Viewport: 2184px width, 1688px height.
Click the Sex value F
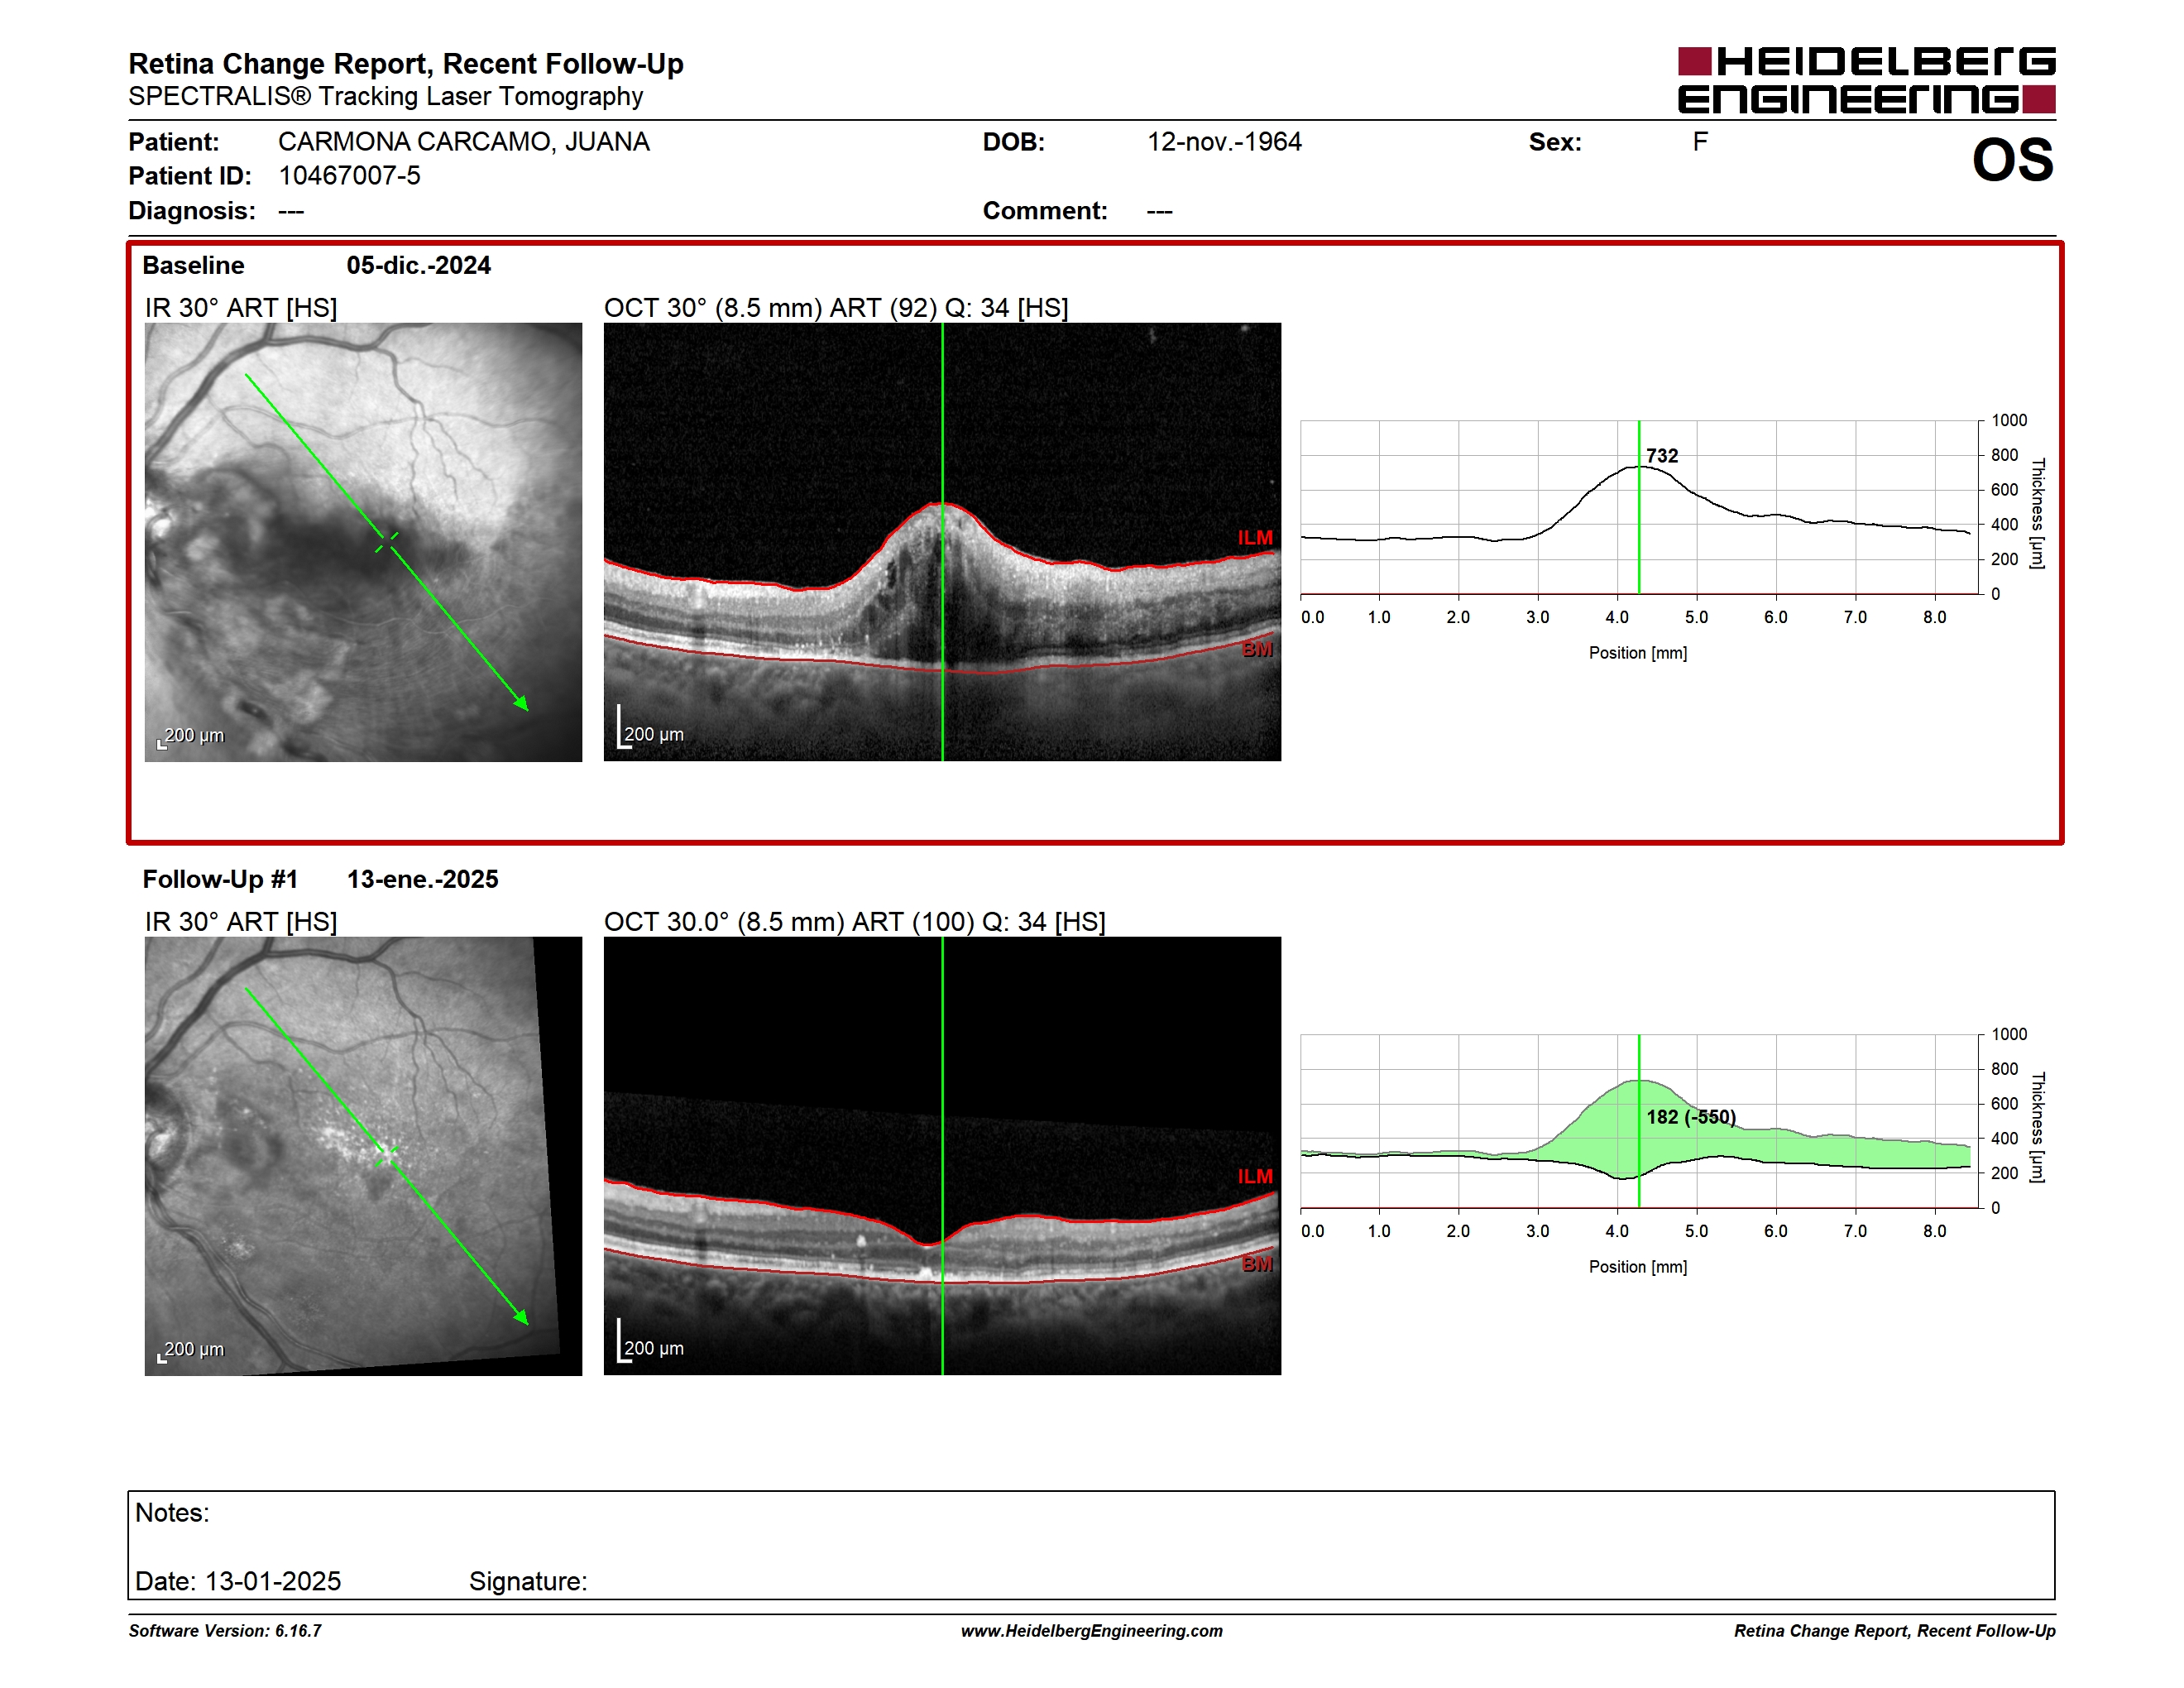pyautogui.click(x=1700, y=142)
